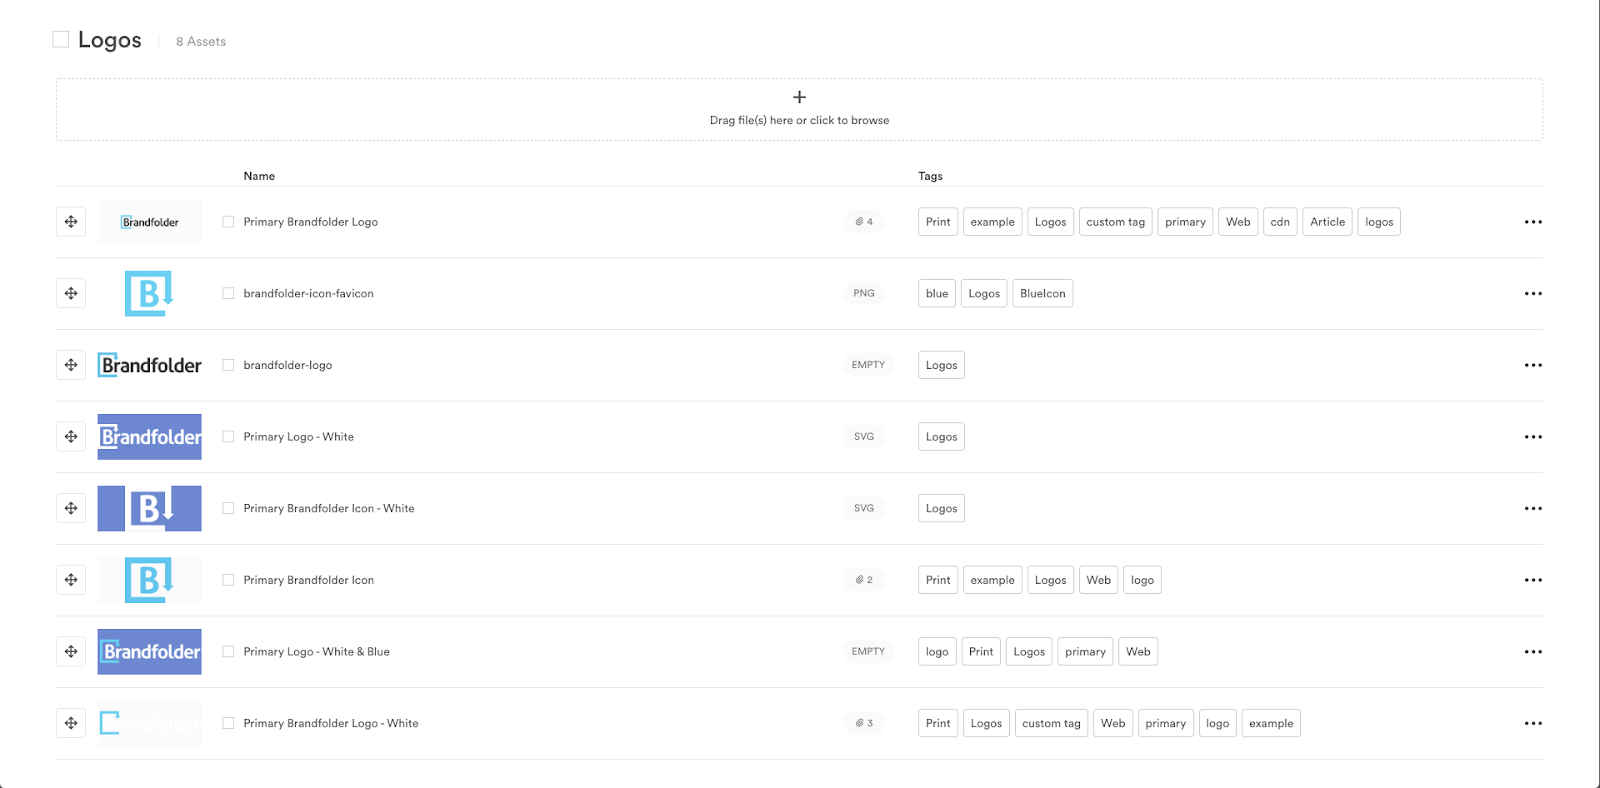Select all assets with Logos section checkbox
1600x788 pixels.
[61, 39]
